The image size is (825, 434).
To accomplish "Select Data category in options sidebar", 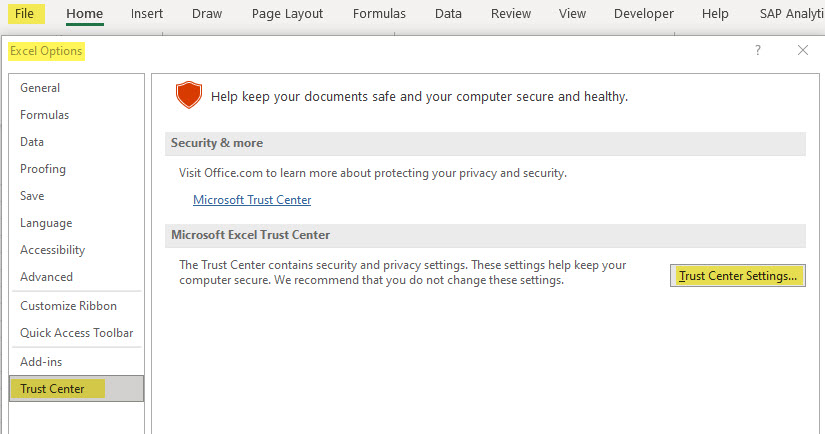I will (x=77, y=142).
